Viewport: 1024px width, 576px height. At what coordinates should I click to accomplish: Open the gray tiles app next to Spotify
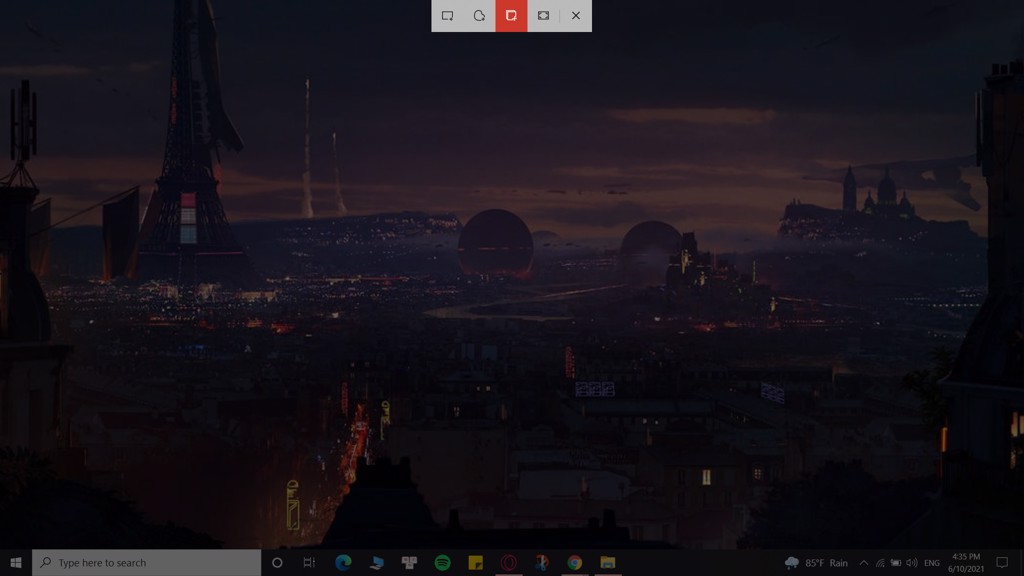point(409,562)
